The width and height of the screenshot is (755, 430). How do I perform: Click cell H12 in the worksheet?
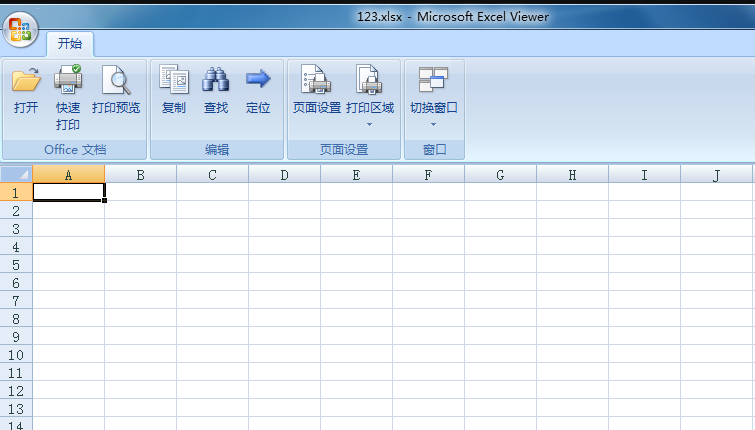pos(572,390)
